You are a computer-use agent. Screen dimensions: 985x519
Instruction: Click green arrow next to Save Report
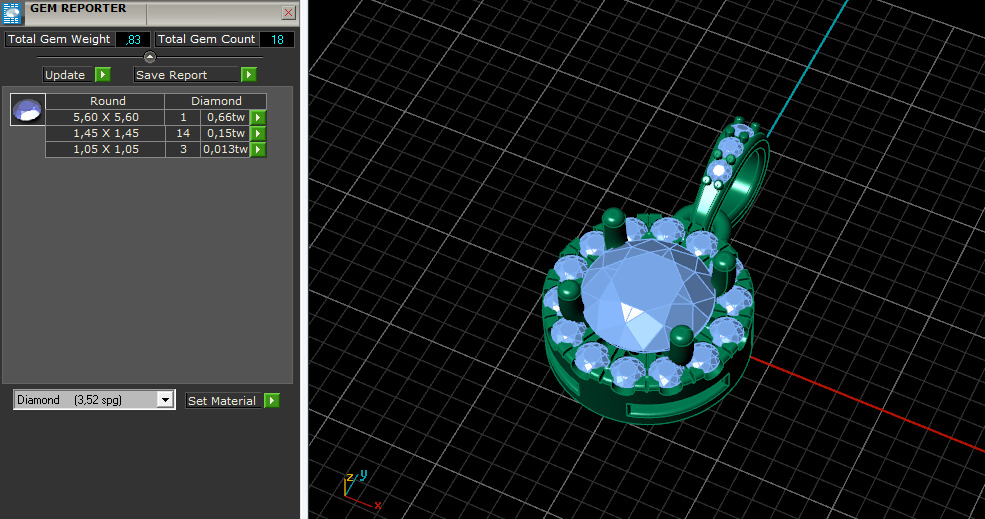pyautogui.click(x=249, y=75)
